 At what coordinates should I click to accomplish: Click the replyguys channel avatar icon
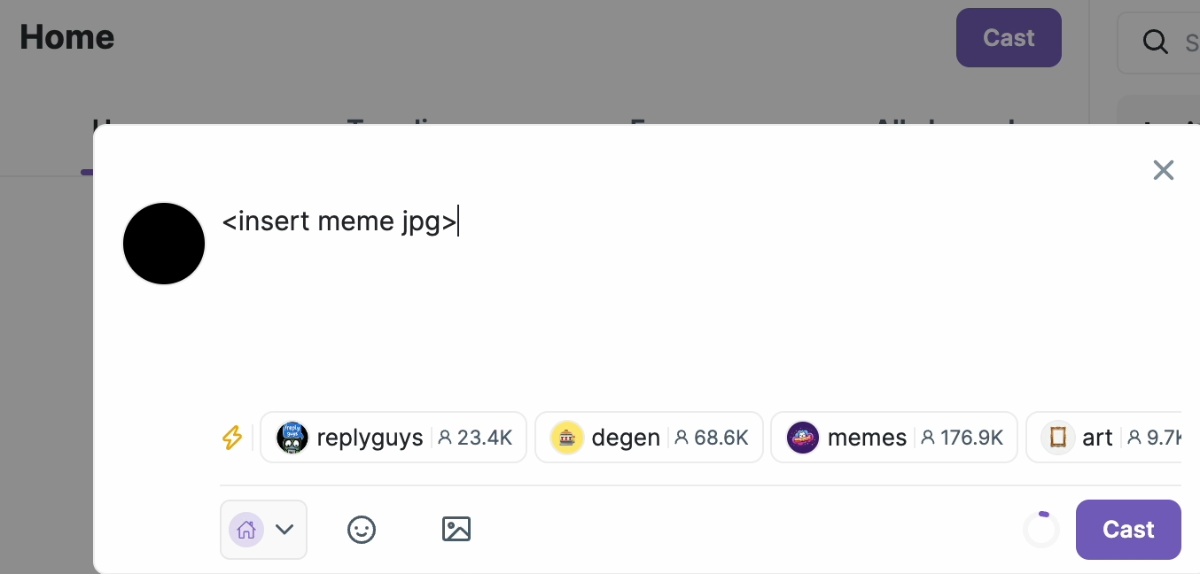pos(292,437)
